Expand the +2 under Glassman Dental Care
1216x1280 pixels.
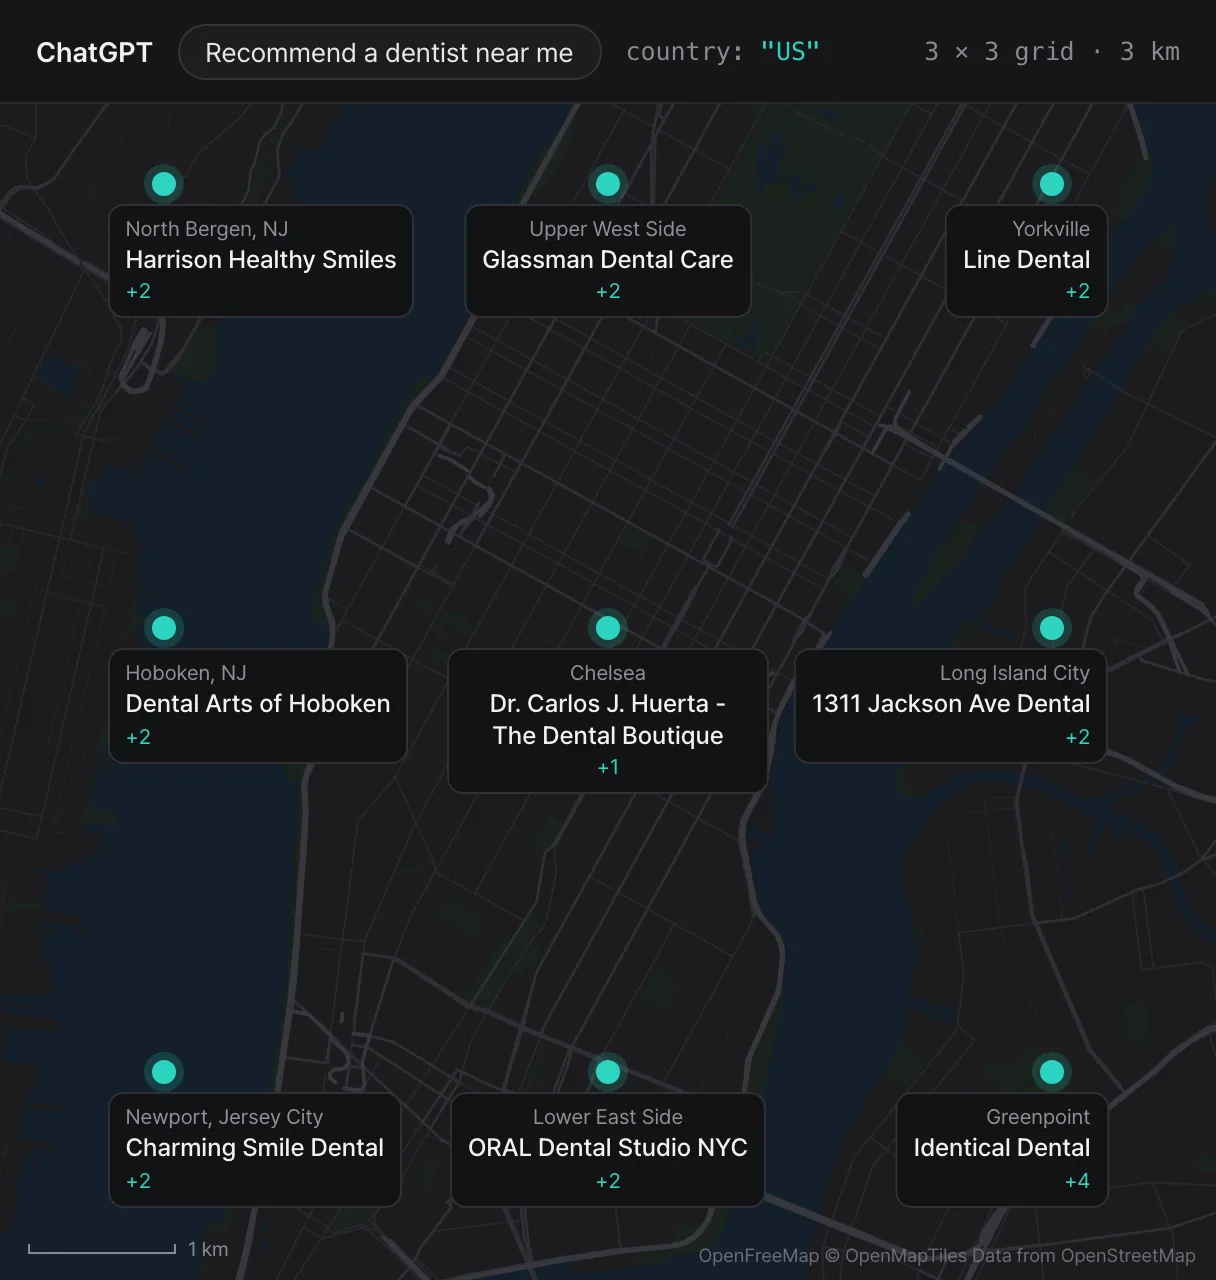coord(608,291)
